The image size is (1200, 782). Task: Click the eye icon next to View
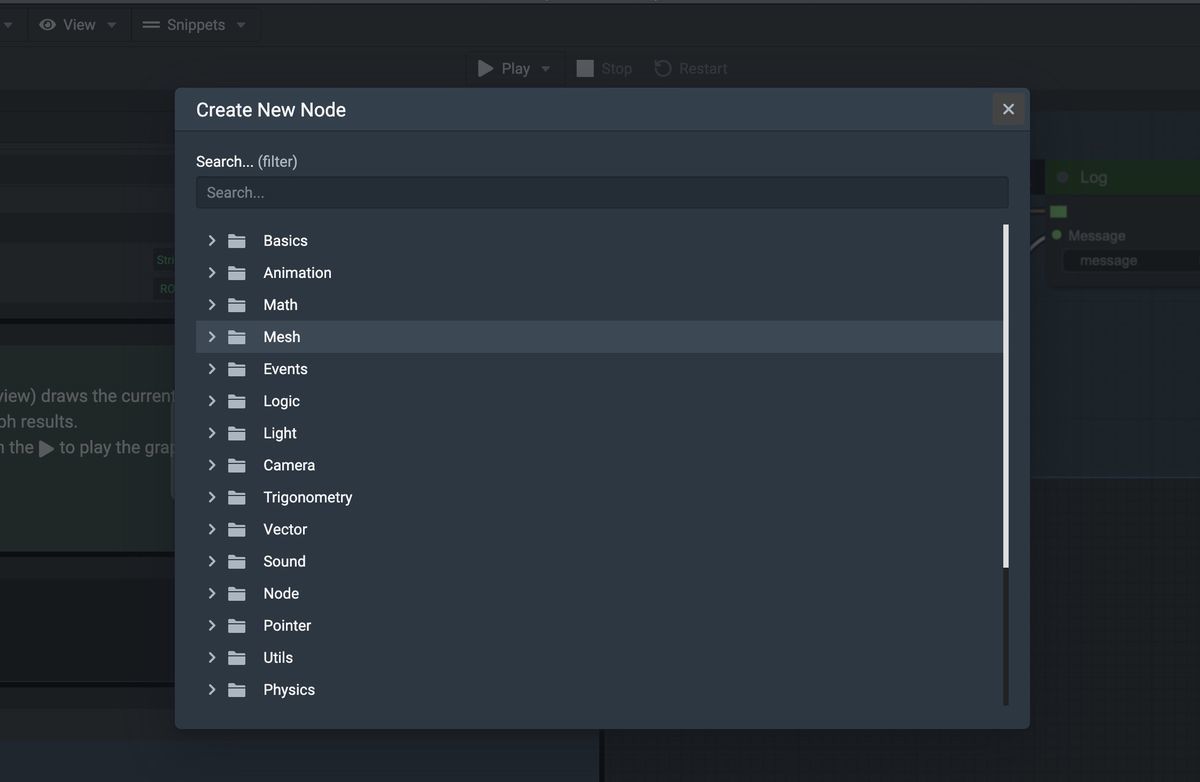tap(47, 24)
